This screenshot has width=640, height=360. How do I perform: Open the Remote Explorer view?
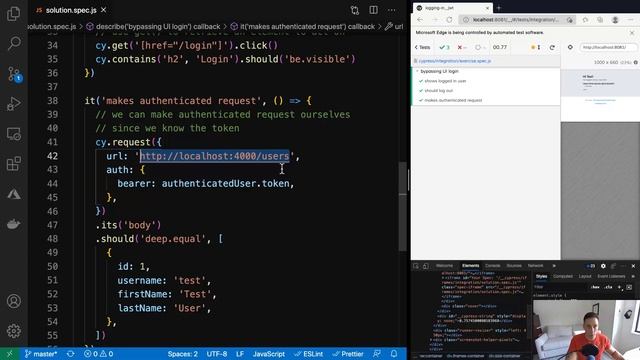[x=13, y=134]
